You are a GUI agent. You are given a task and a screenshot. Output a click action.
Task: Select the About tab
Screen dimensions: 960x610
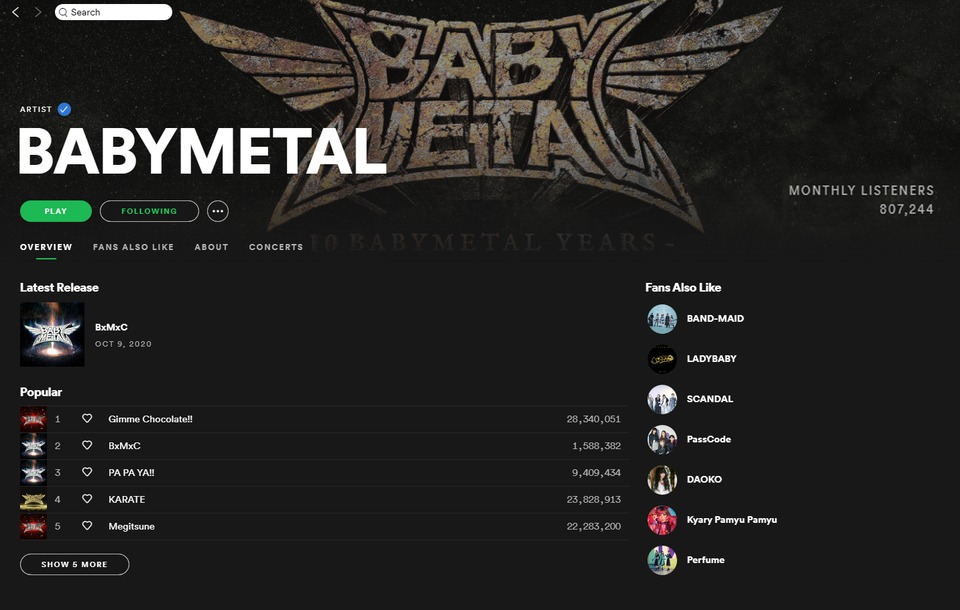(x=211, y=247)
